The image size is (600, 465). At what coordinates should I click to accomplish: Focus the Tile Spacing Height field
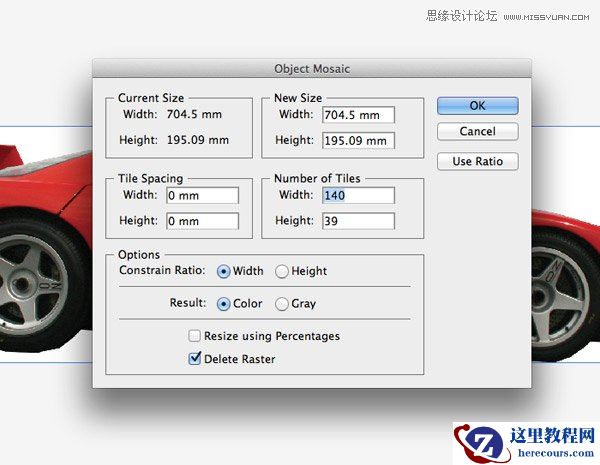point(202,221)
